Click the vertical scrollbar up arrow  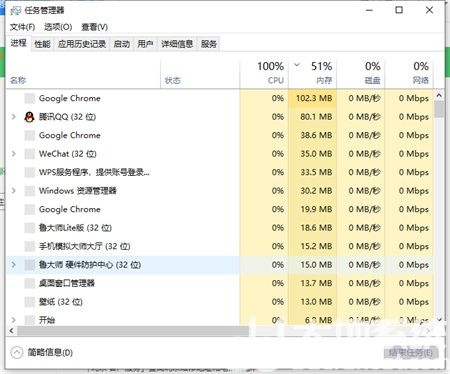click(x=439, y=96)
